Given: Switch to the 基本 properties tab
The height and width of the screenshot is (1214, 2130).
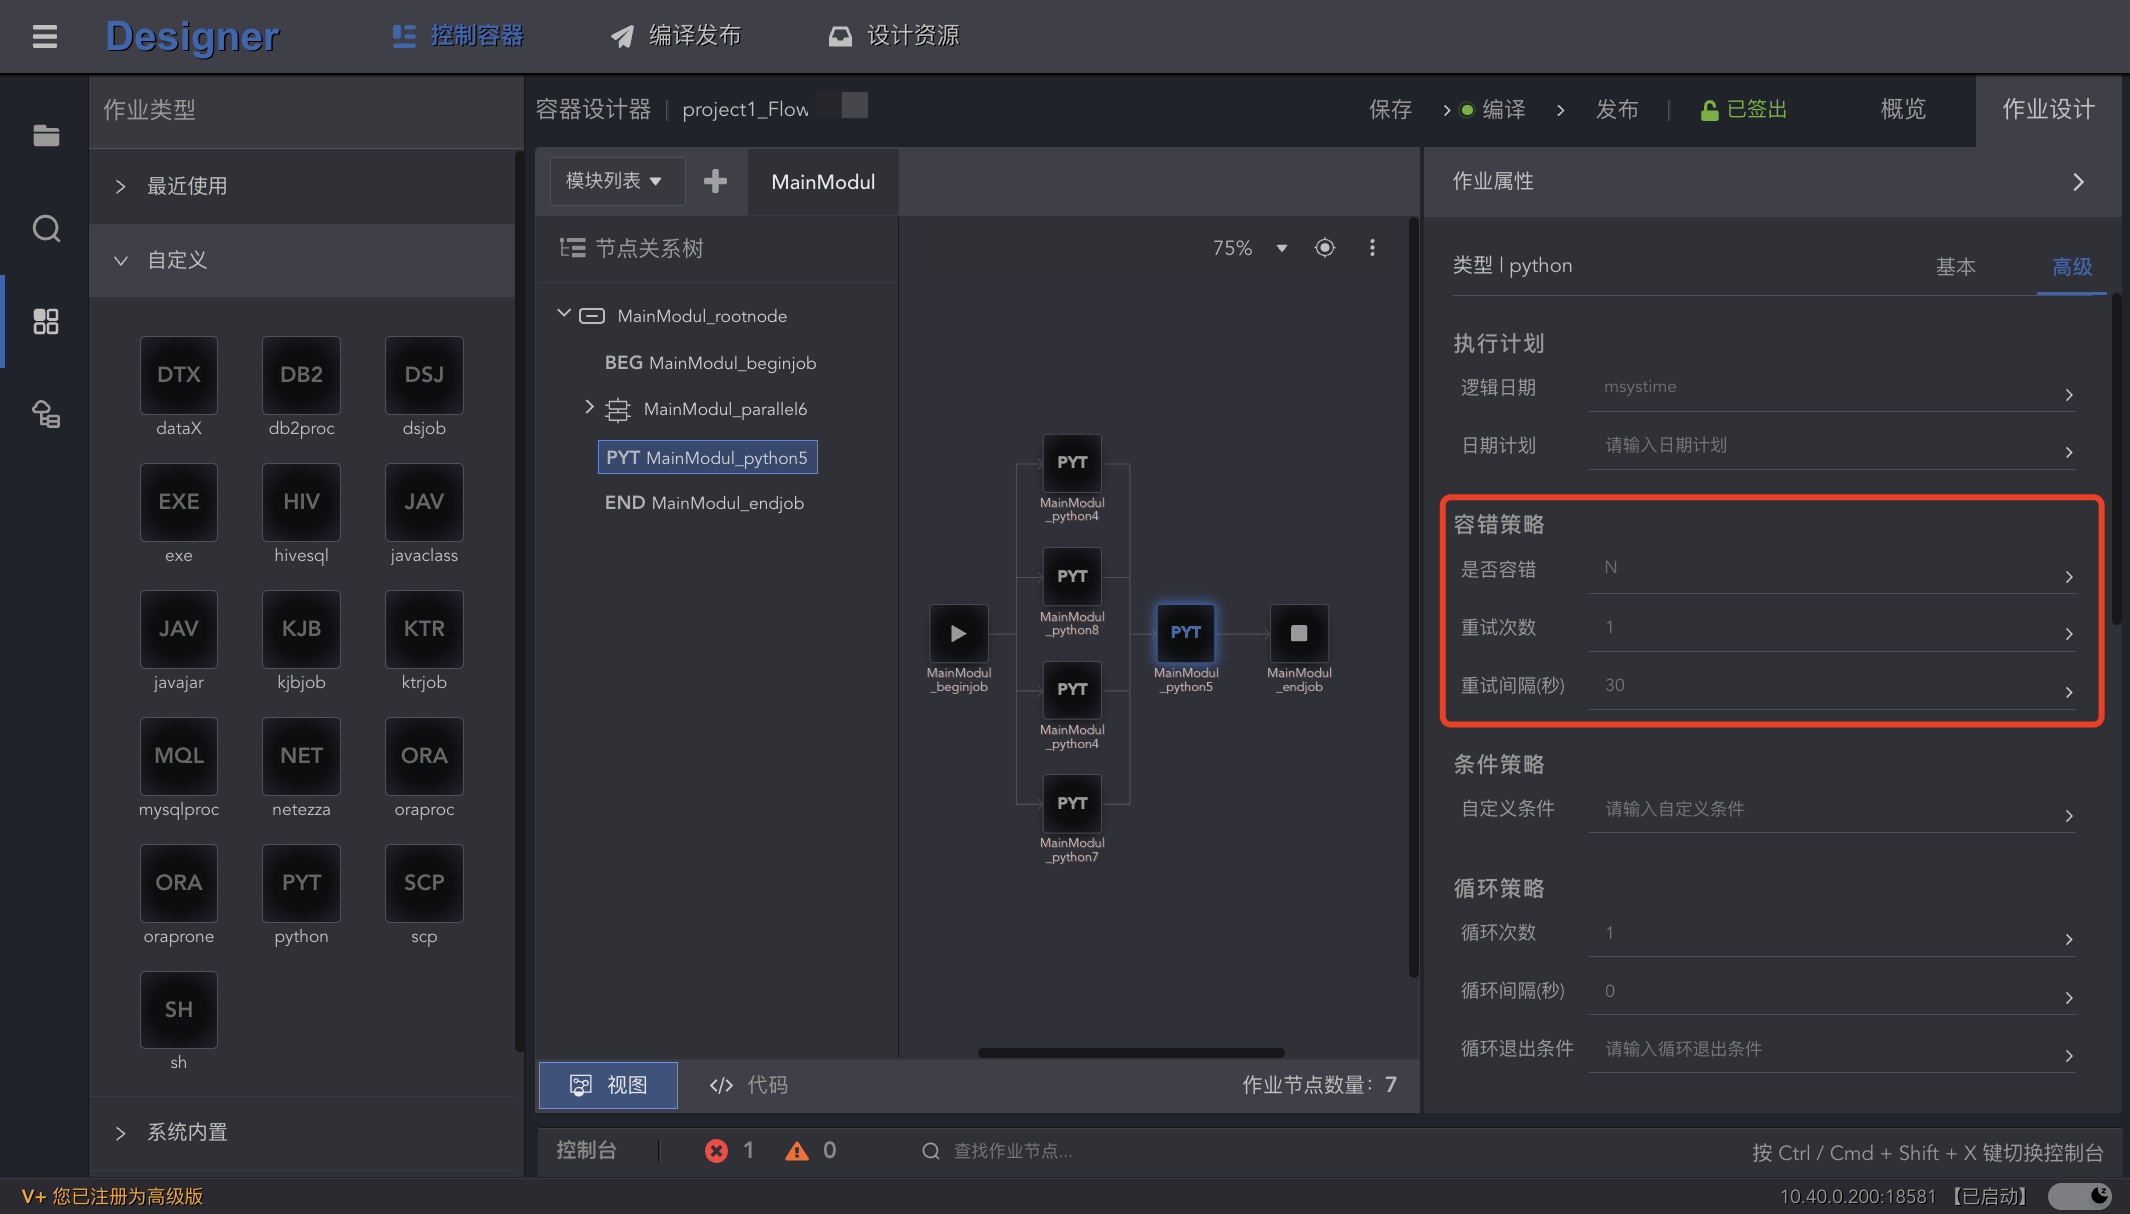Looking at the screenshot, I should click(1955, 267).
